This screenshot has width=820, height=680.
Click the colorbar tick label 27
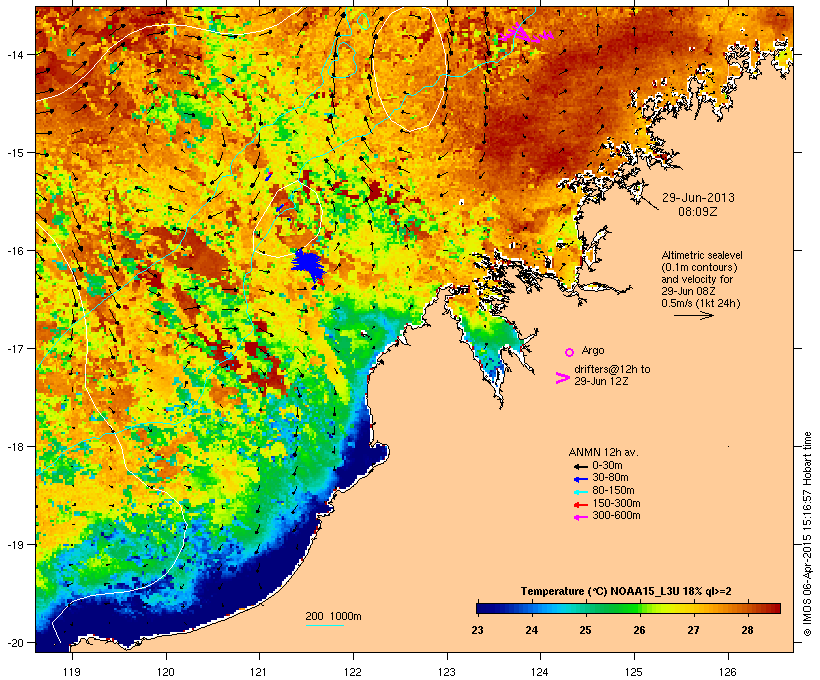click(x=693, y=630)
